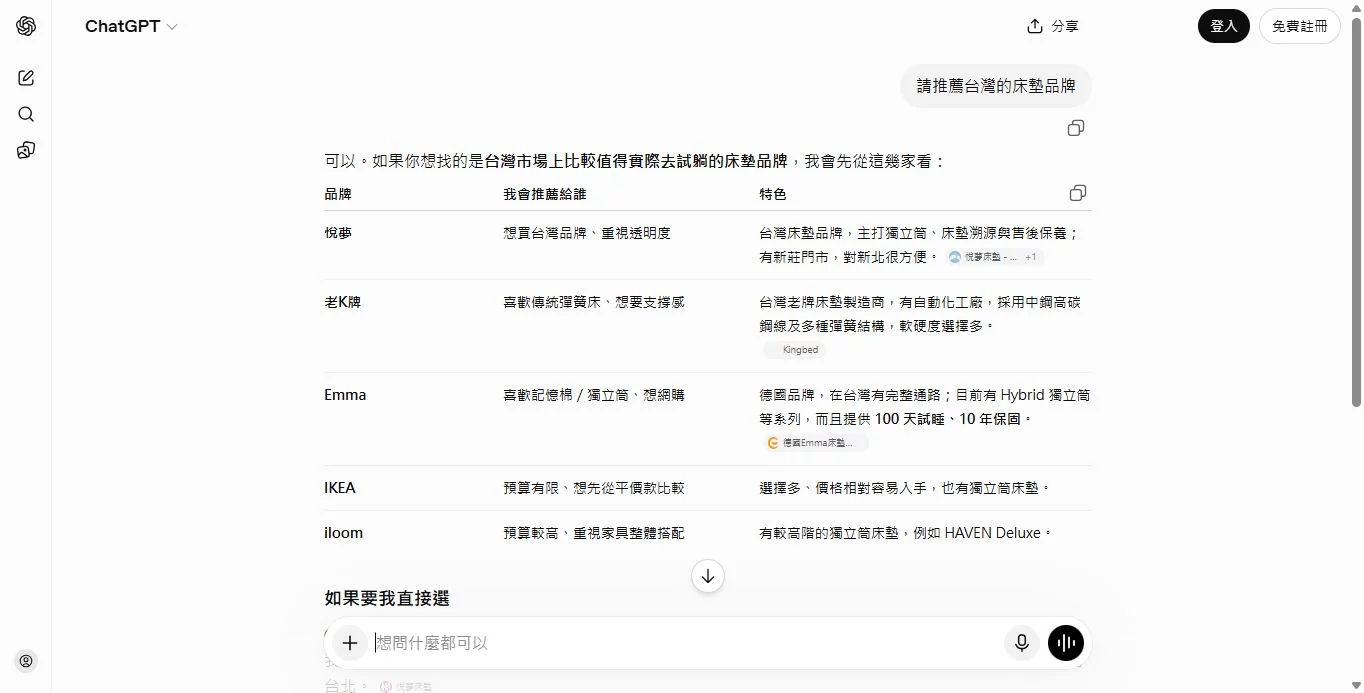This screenshot has height=693, width=1364.
Task: Click the microphone dictation icon
Action: click(x=1021, y=643)
